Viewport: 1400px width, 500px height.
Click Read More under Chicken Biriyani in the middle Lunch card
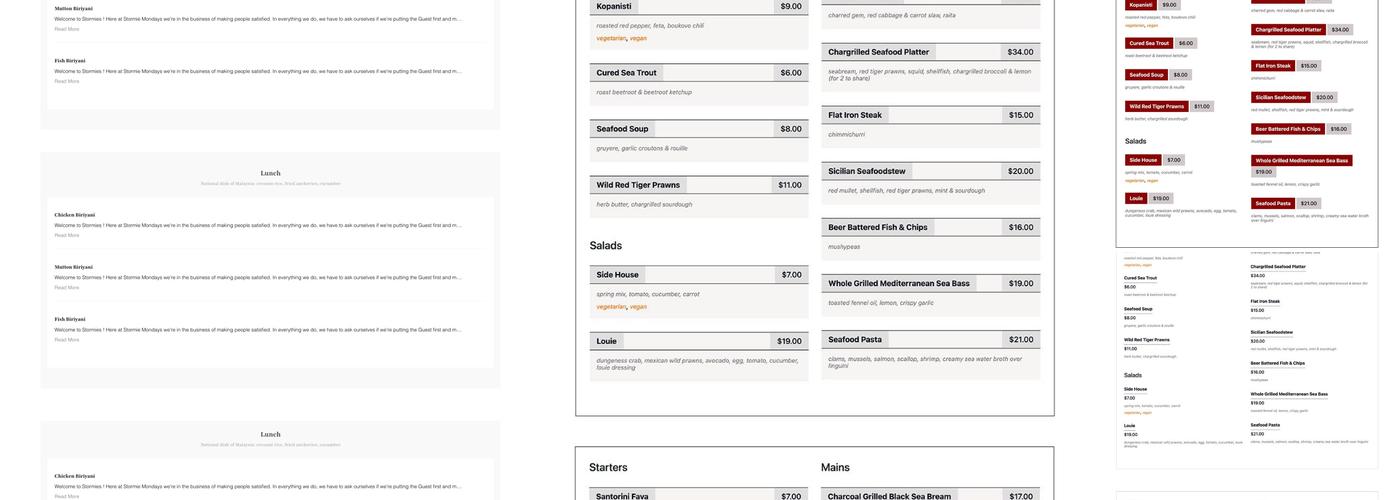[x=66, y=235]
